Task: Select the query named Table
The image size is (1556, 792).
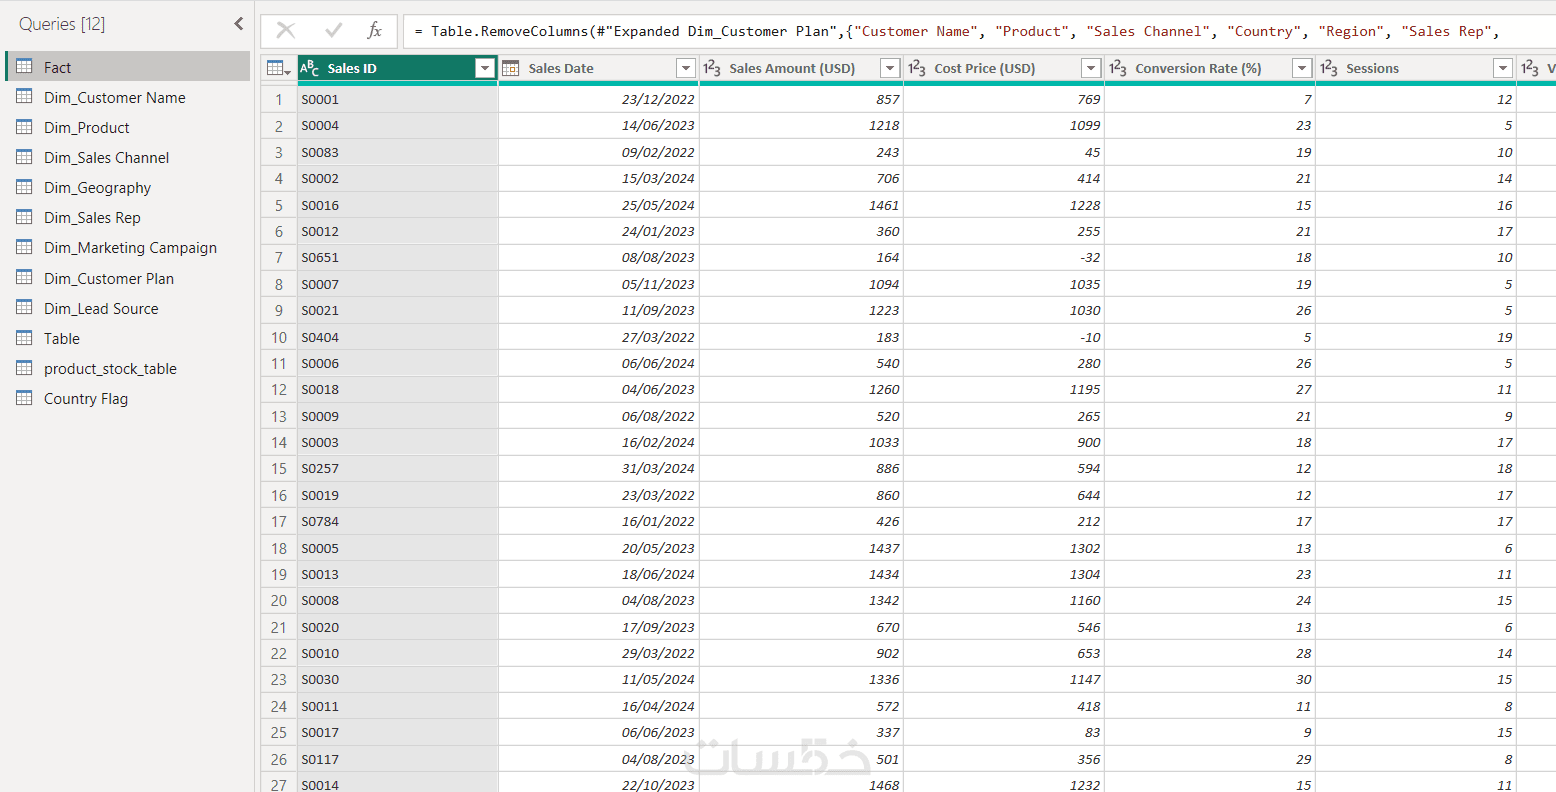Action: [x=128, y=338]
